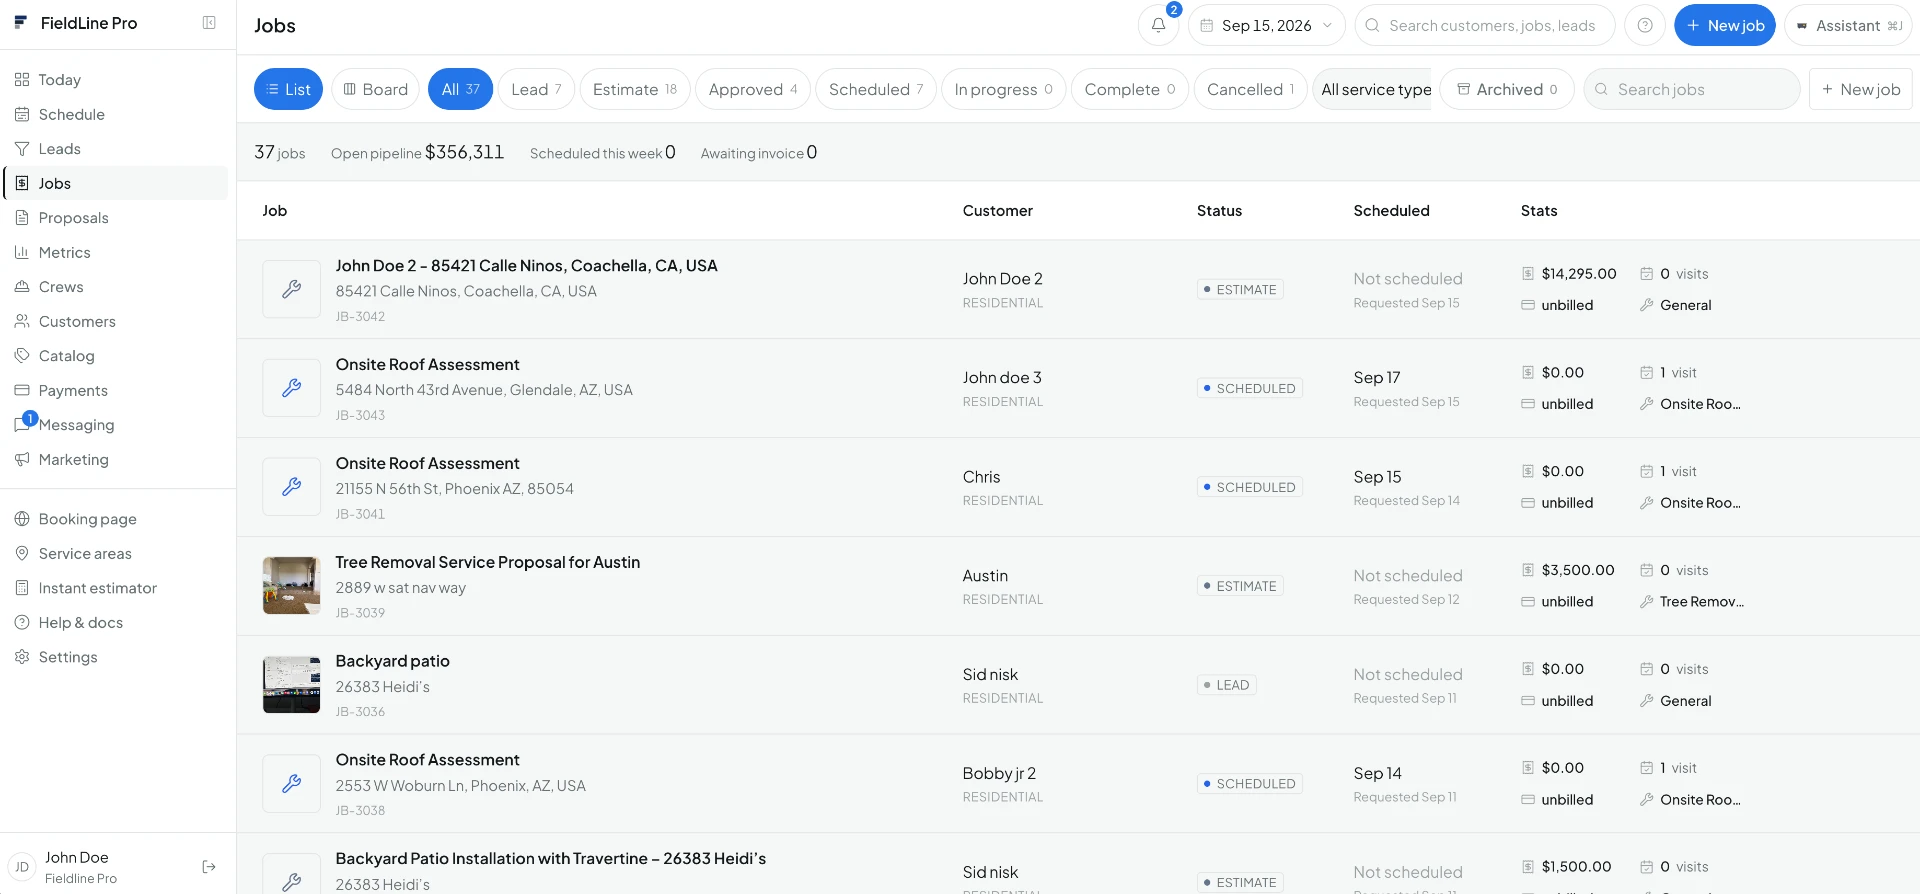Click the Settings gear icon

22,657
